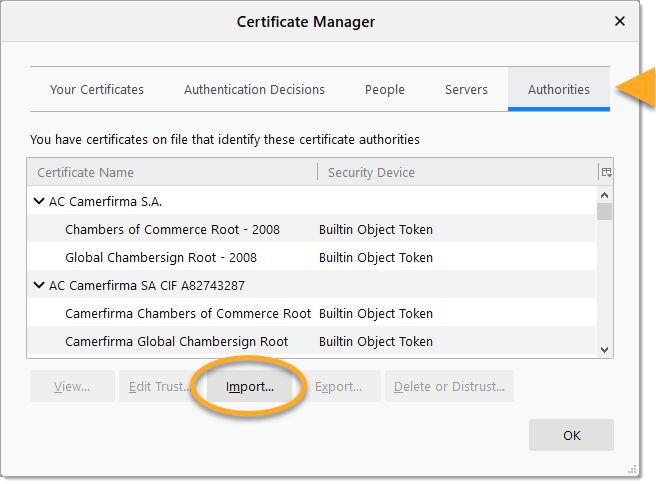Select Camerfirma Chambers of Commerce Root entry
This screenshot has width=656, height=484.
188,313
